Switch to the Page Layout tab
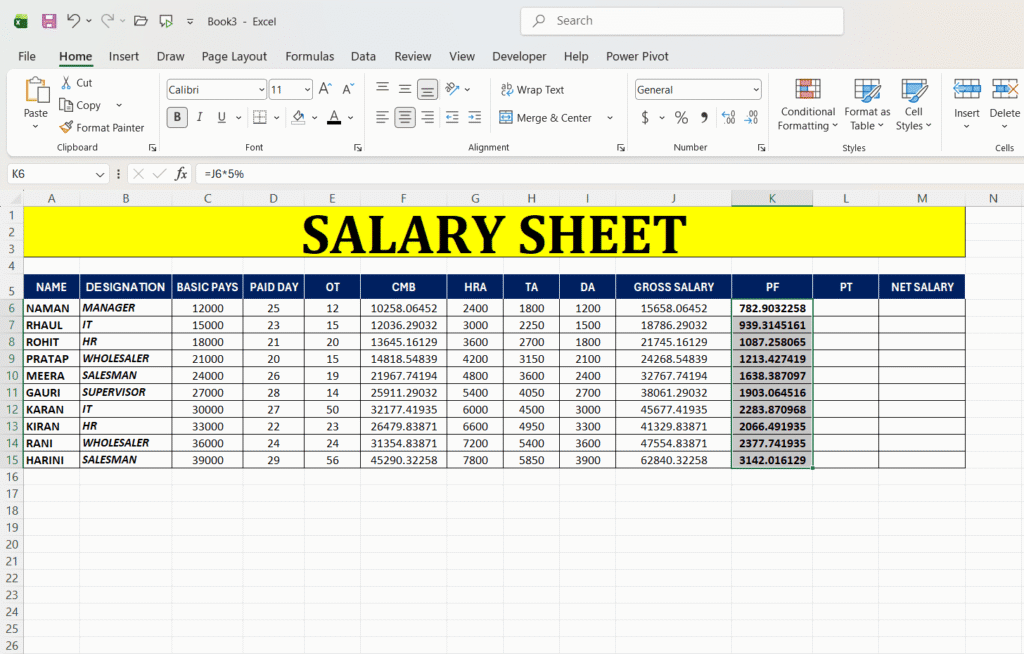Screen dimensions: 1024x654 pyautogui.click(x=234, y=56)
